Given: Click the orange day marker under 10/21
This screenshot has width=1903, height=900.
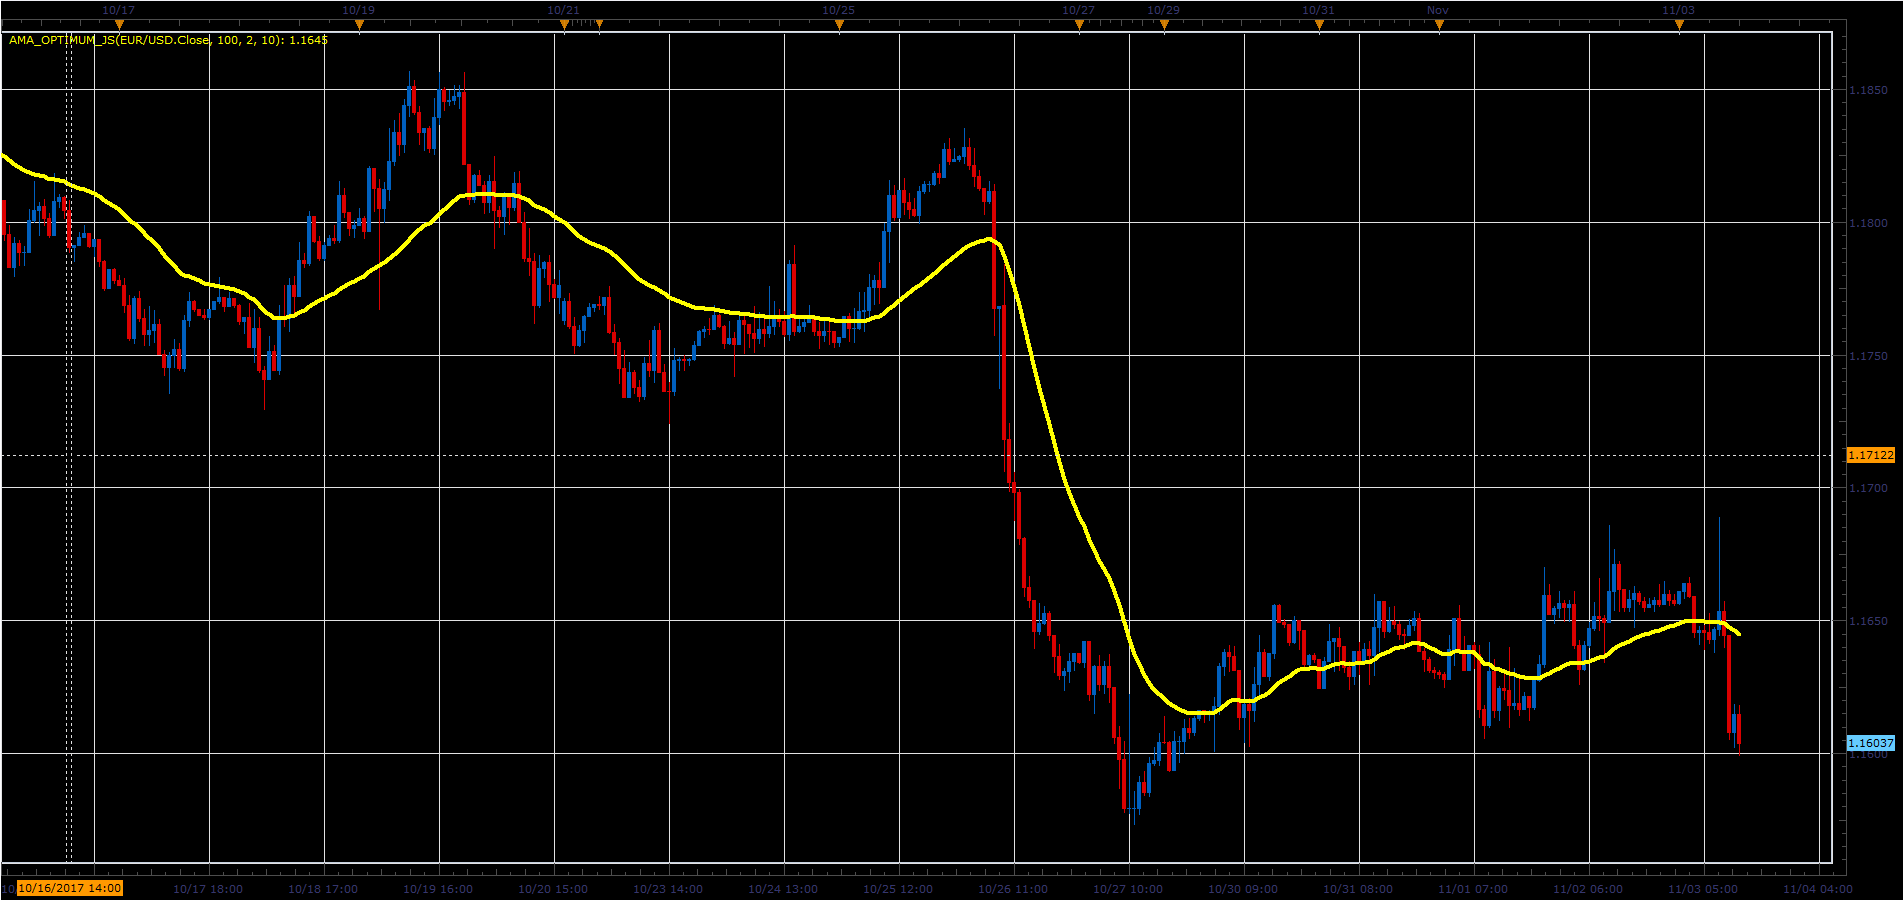Looking at the screenshot, I should 564,24.
